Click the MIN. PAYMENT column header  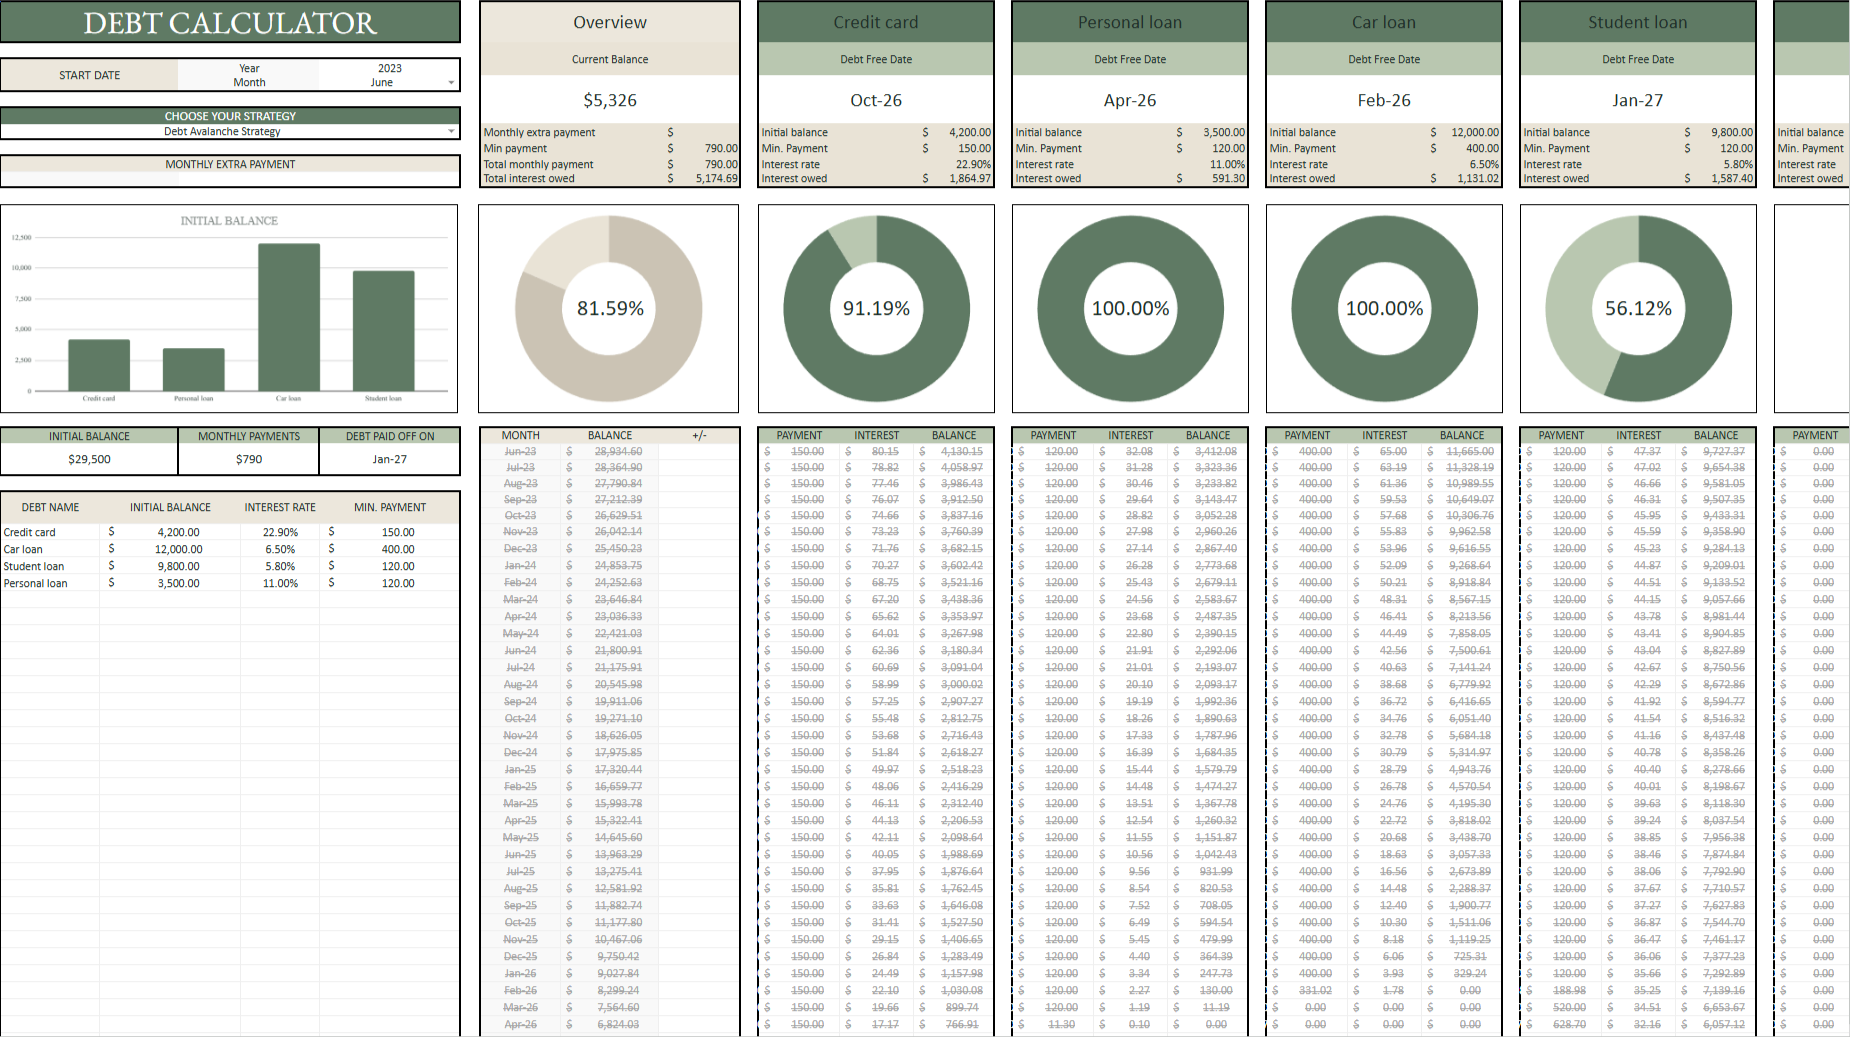pyautogui.click(x=390, y=507)
